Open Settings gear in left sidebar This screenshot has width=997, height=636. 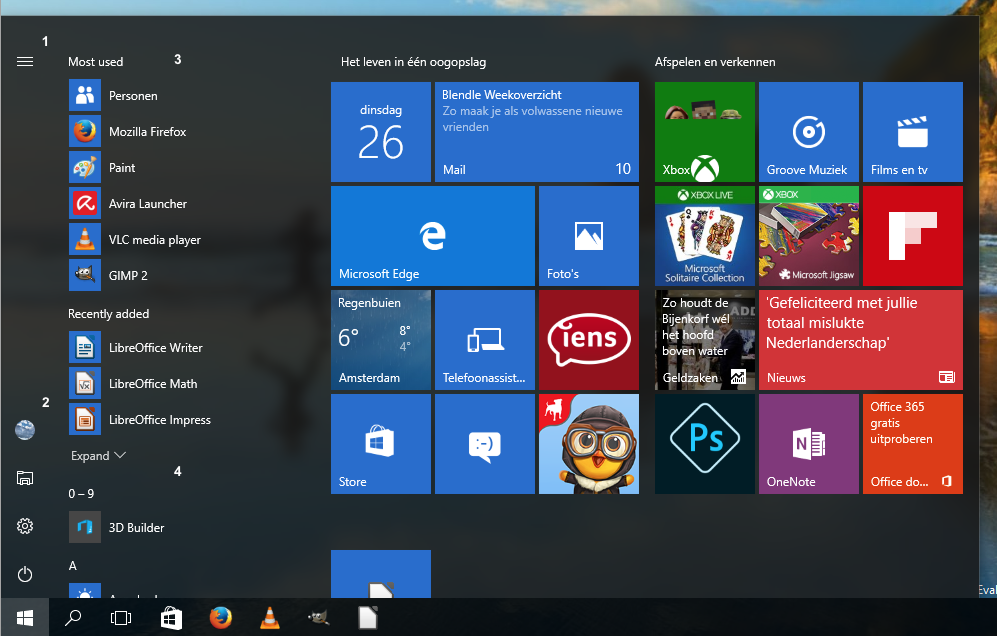click(x=25, y=526)
